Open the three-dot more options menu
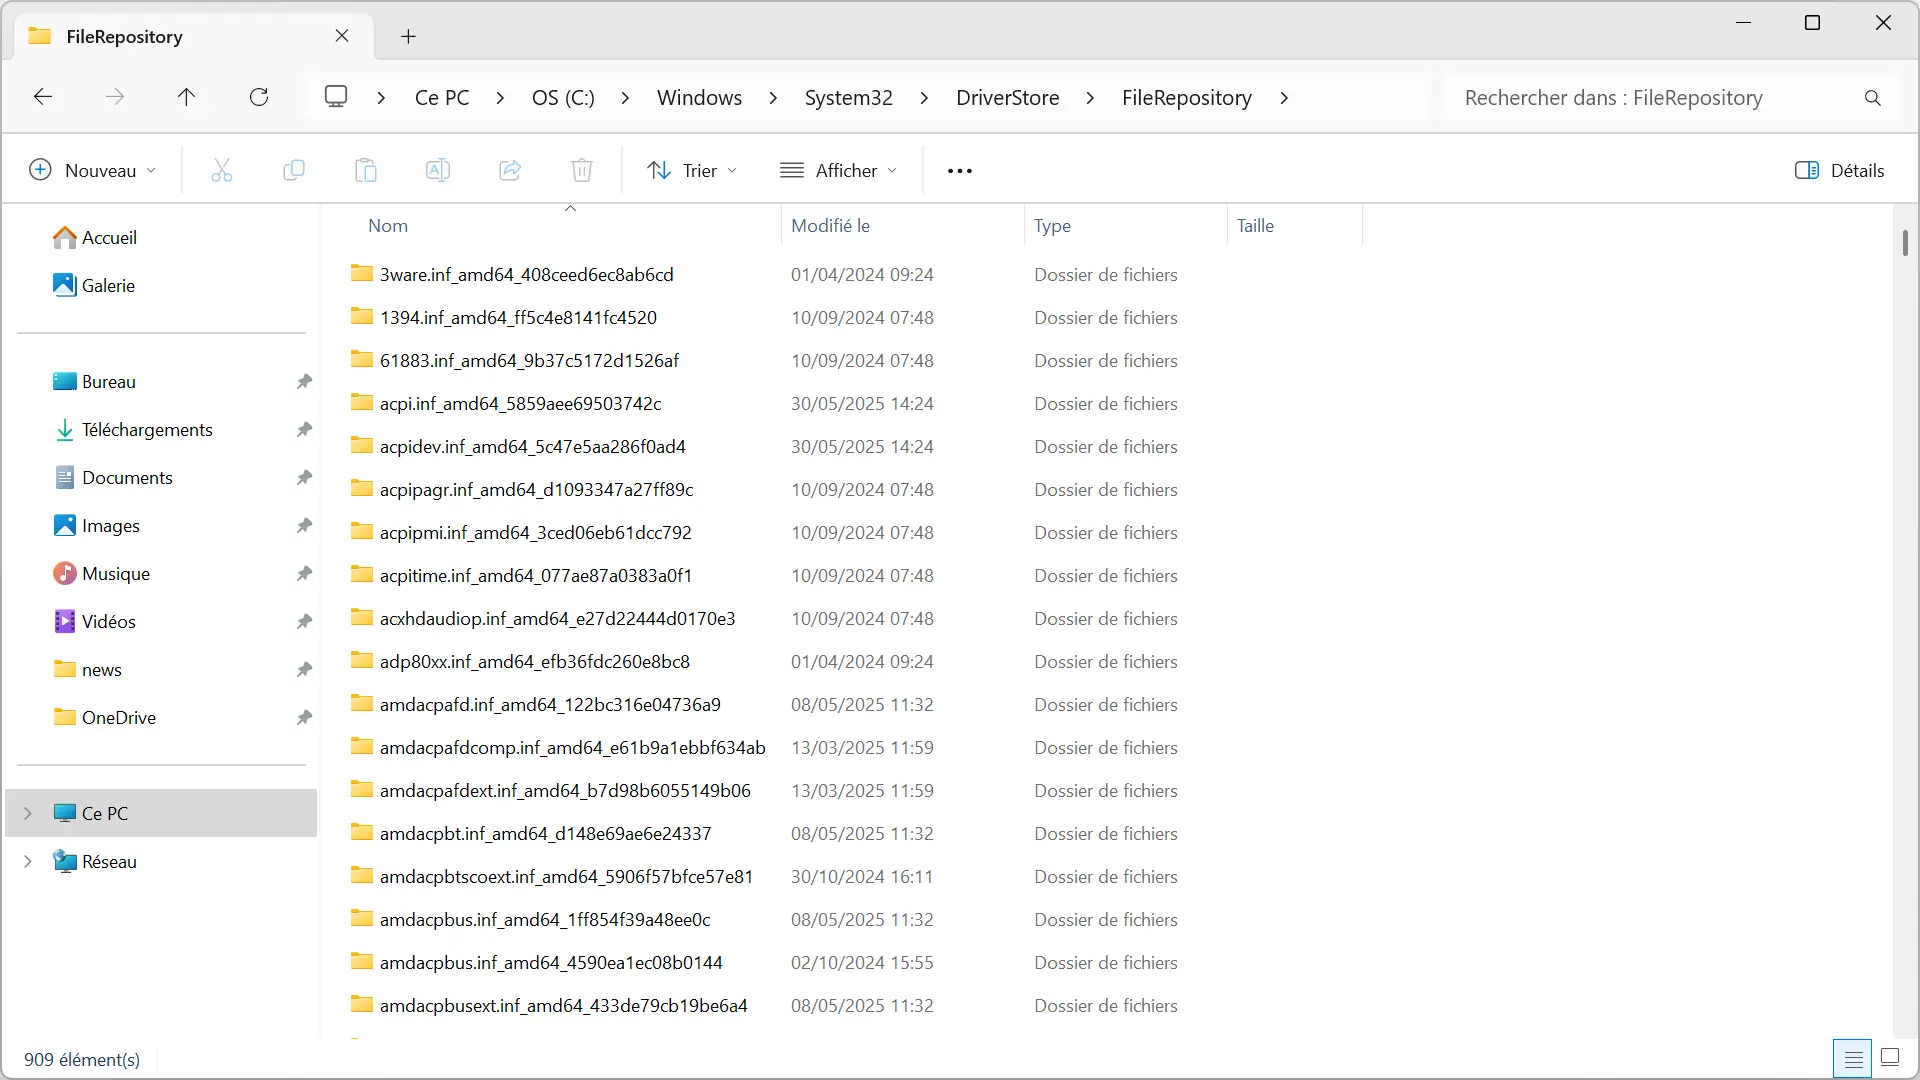The height and width of the screenshot is (1080, 1920). coord(960,171)
